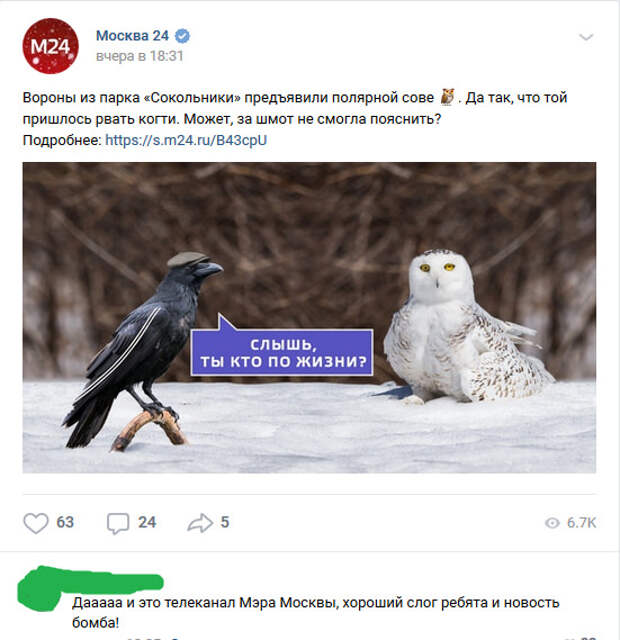Open comments via the speech bubble icon
Image resolution: width=620 pixels, height=640 pixels.
[x=118, y=523]
